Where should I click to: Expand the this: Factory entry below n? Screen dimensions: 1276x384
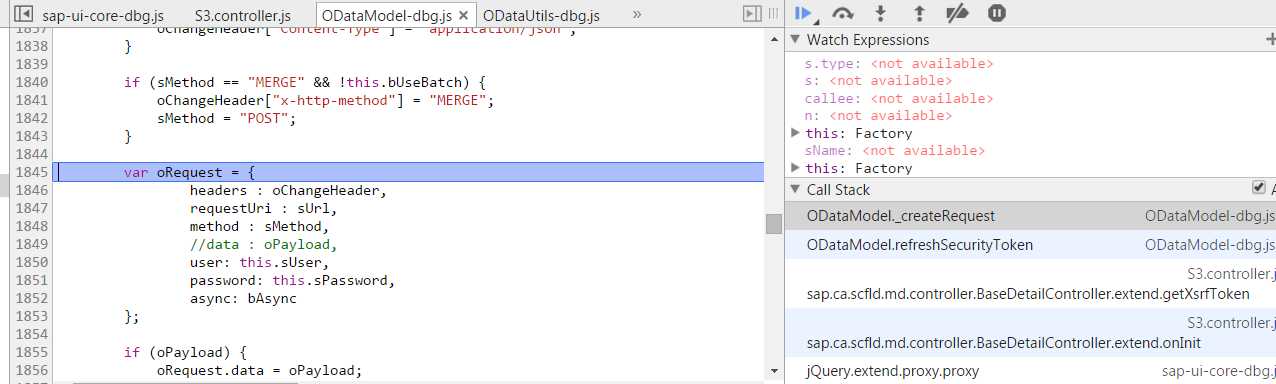[795, 133]
